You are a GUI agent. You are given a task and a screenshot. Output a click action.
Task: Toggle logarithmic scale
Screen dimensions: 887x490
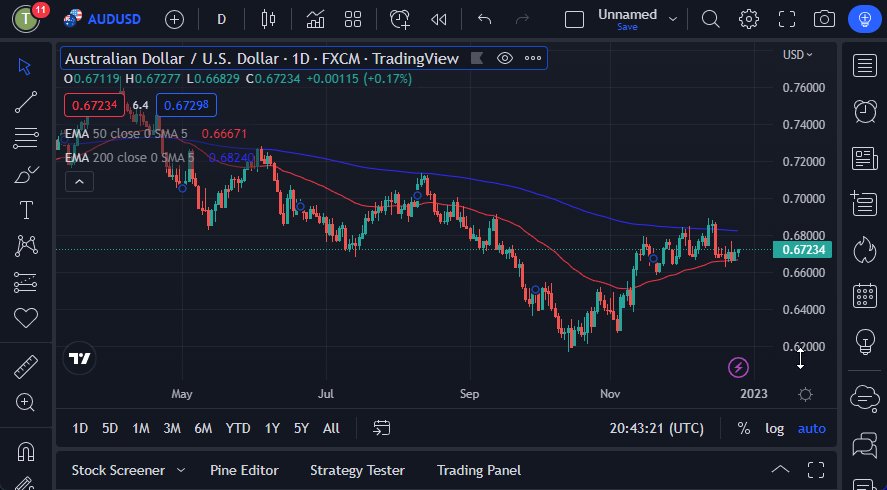tap(775, 428)
